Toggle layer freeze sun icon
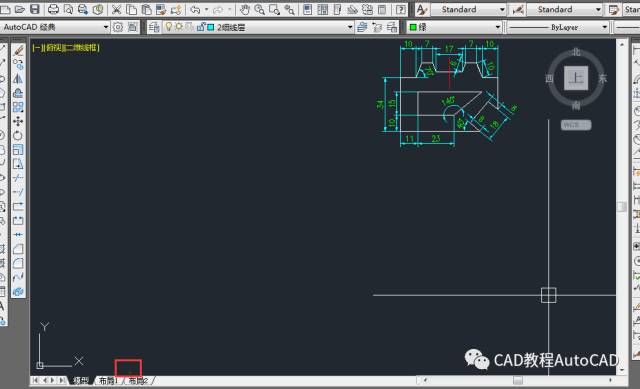 [179, 27]
